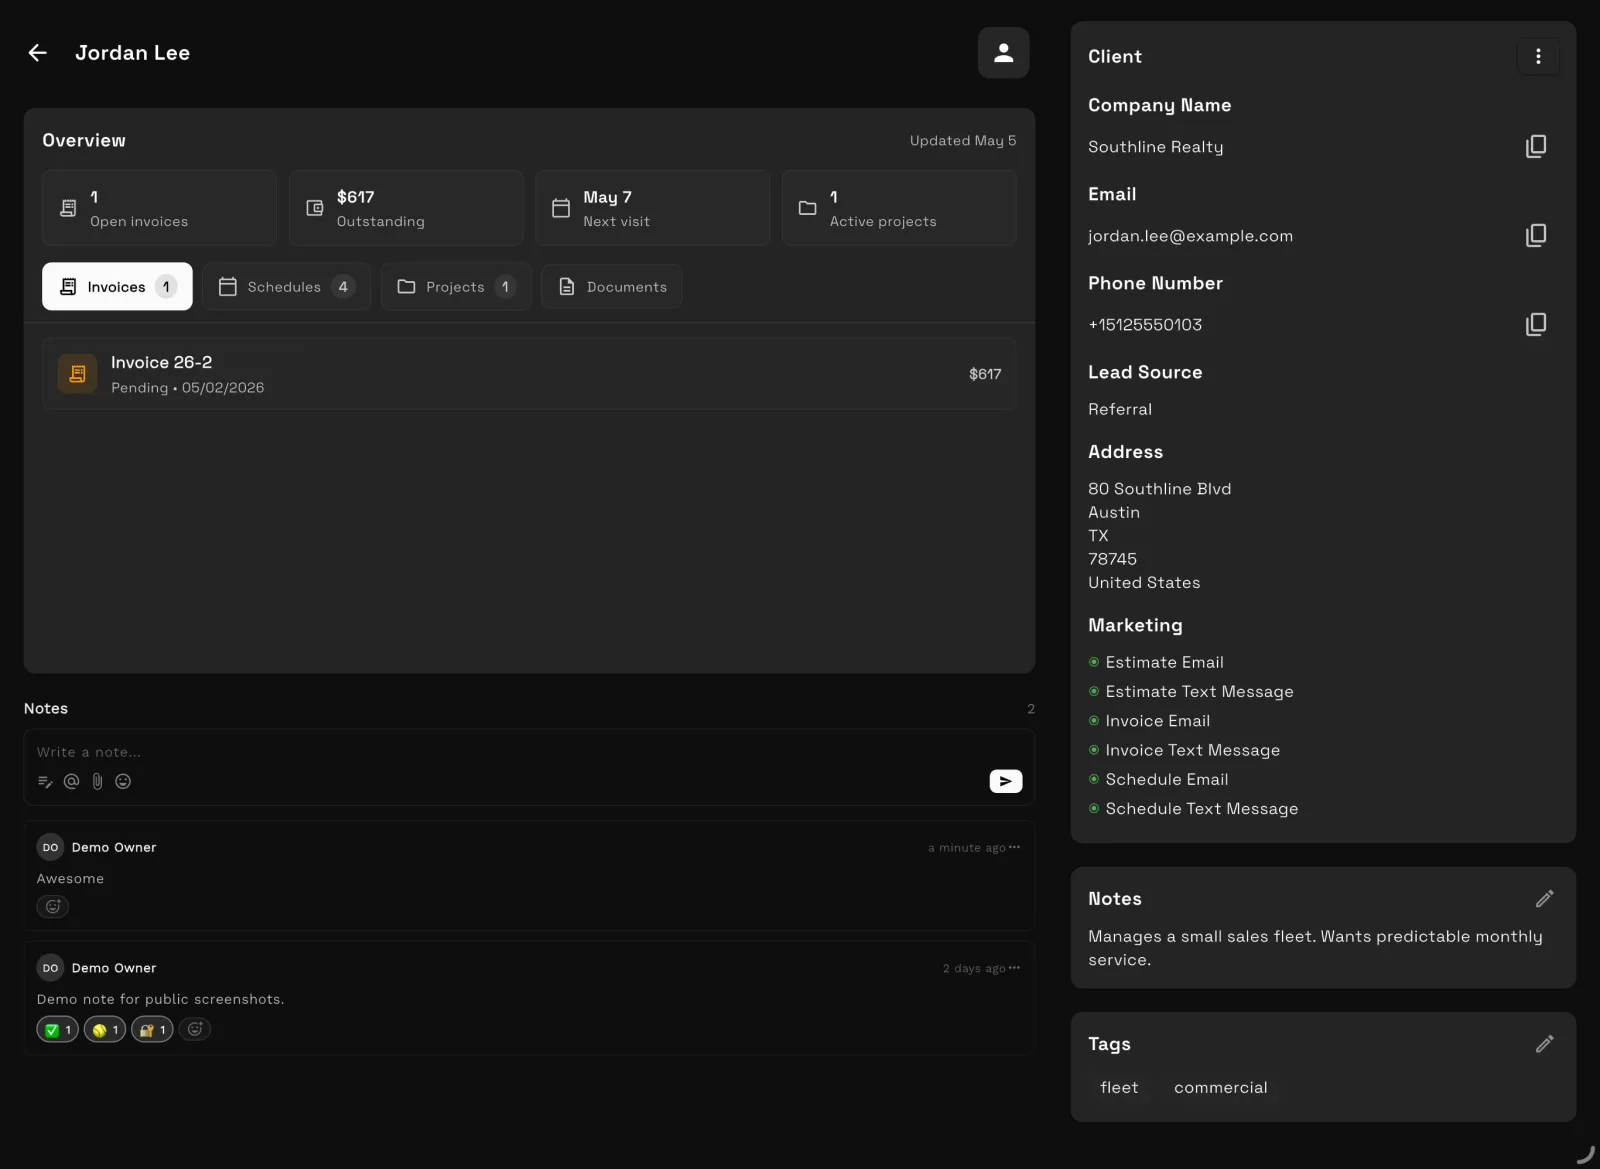1600x1169 pixels.
Task: Send the note with the arrow button
Action: coord(1006,781)
